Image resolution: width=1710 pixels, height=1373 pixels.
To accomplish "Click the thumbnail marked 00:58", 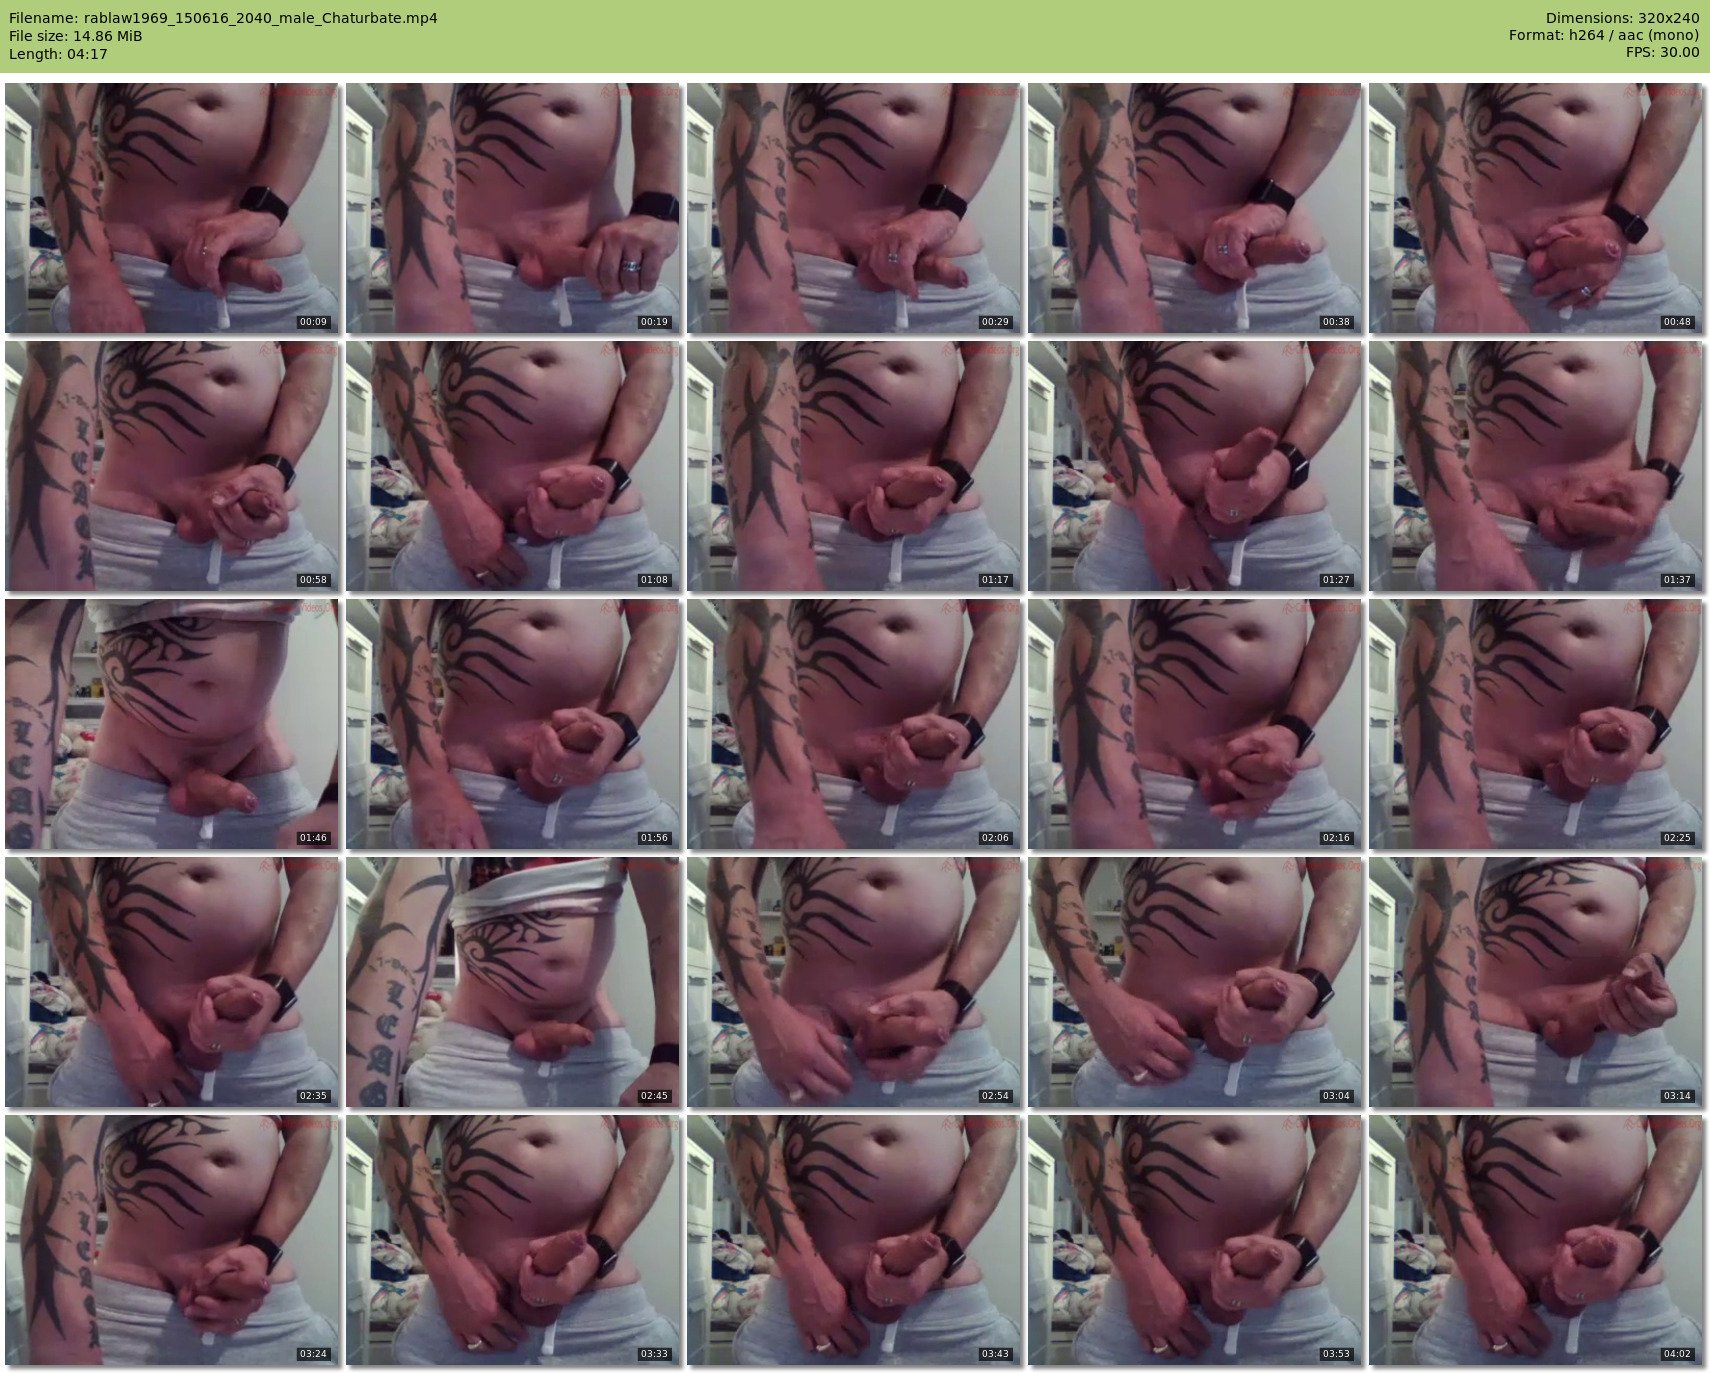I will 172,466.
